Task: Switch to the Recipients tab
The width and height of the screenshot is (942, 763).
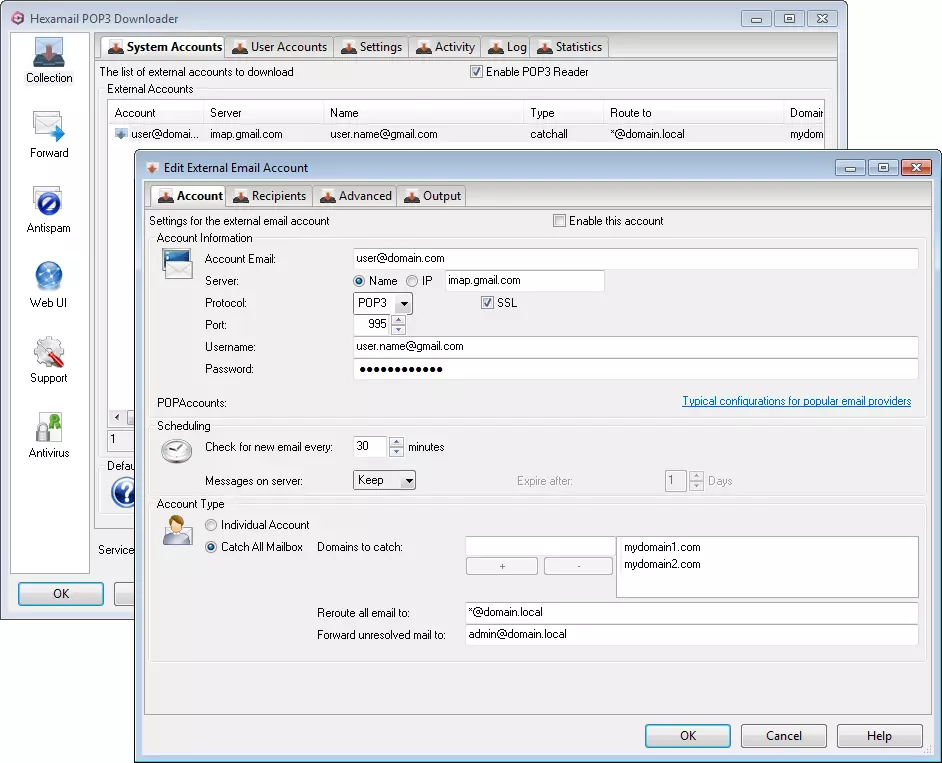Action: 269,196
